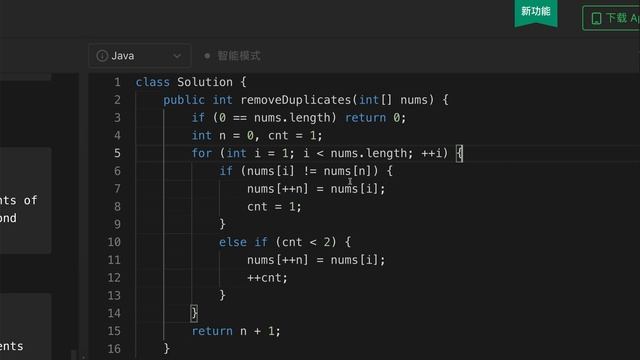This screenshot has height=360, width=640.
Task: Click the language dropdown chevron arrow
Action: pos(177,56)
